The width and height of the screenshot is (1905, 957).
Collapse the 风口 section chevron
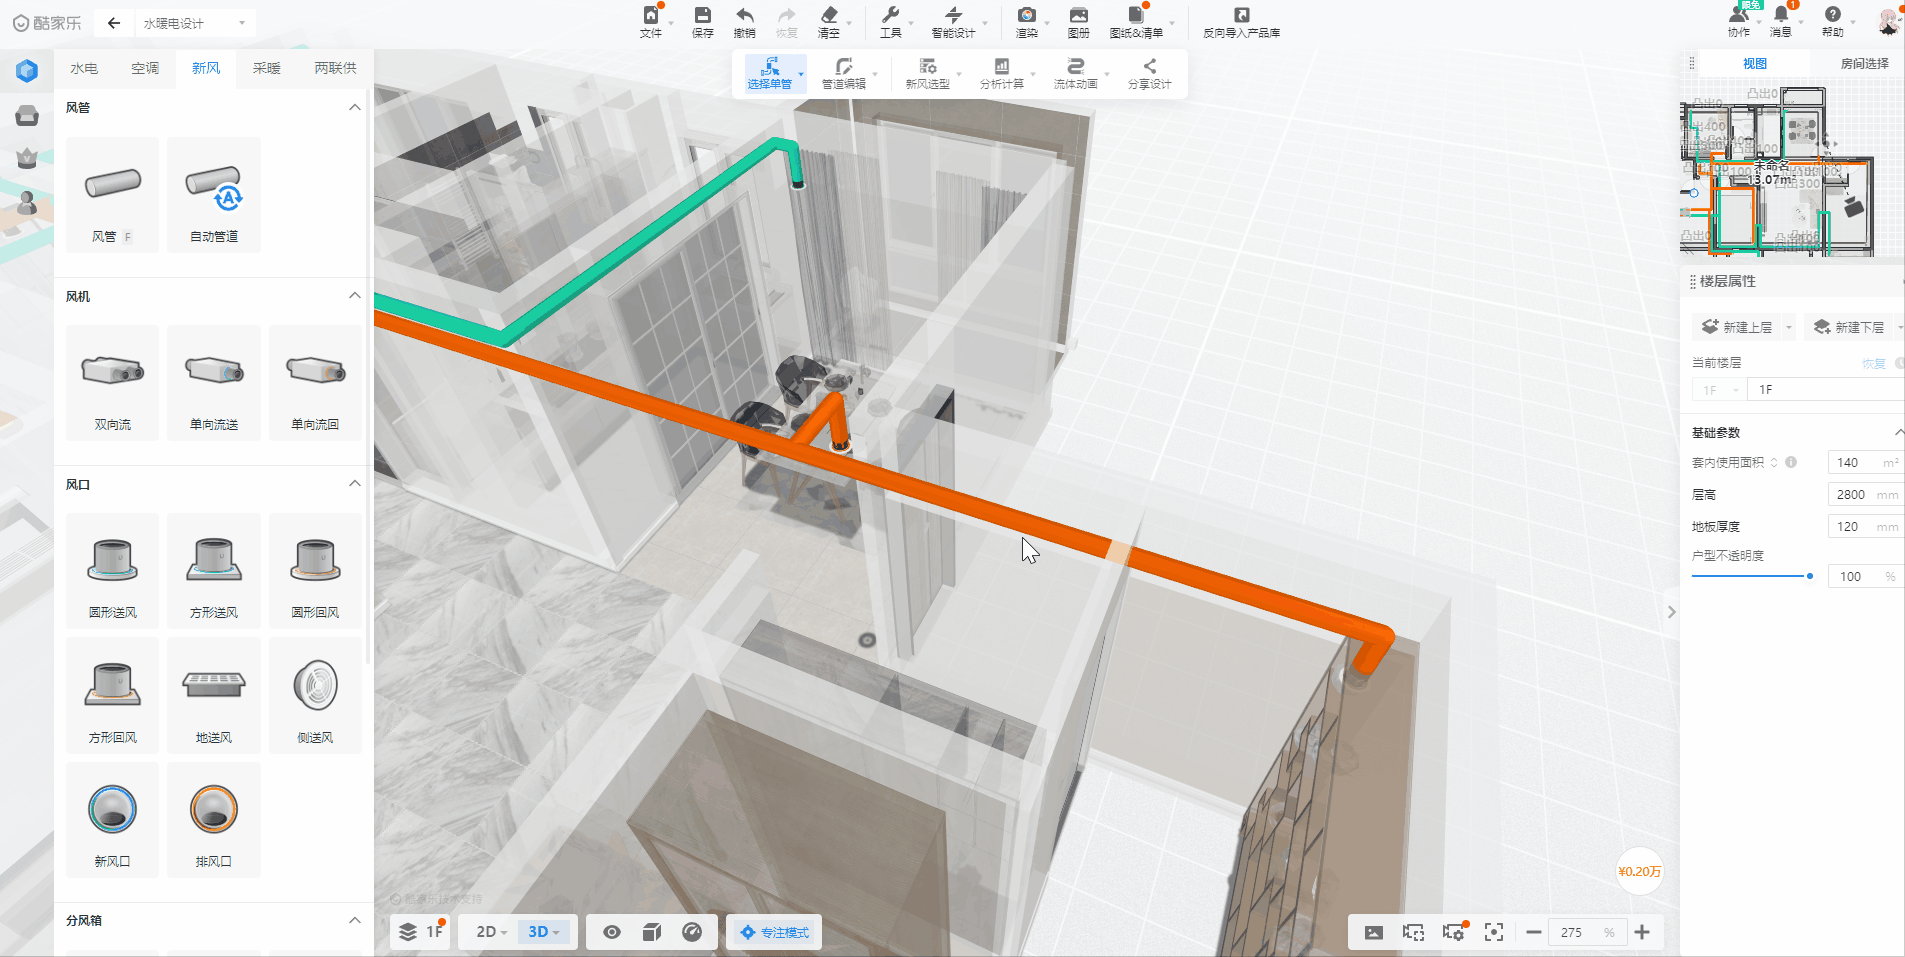pos(354,484)
